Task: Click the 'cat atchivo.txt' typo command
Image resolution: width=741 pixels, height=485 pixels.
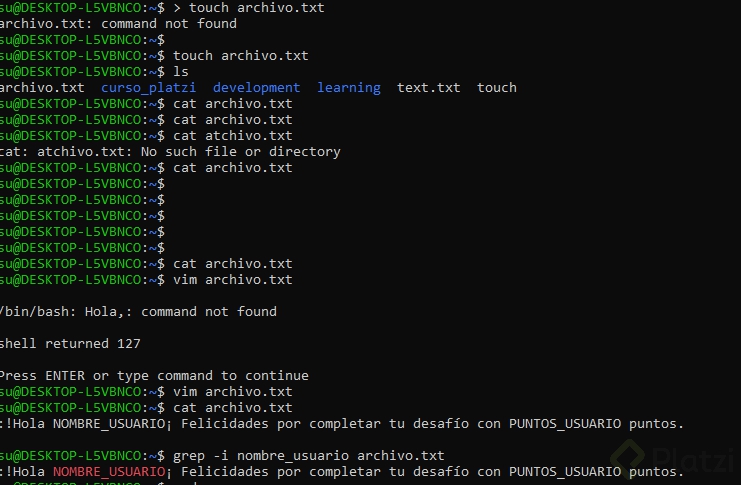Action: (x=233, y=136)
